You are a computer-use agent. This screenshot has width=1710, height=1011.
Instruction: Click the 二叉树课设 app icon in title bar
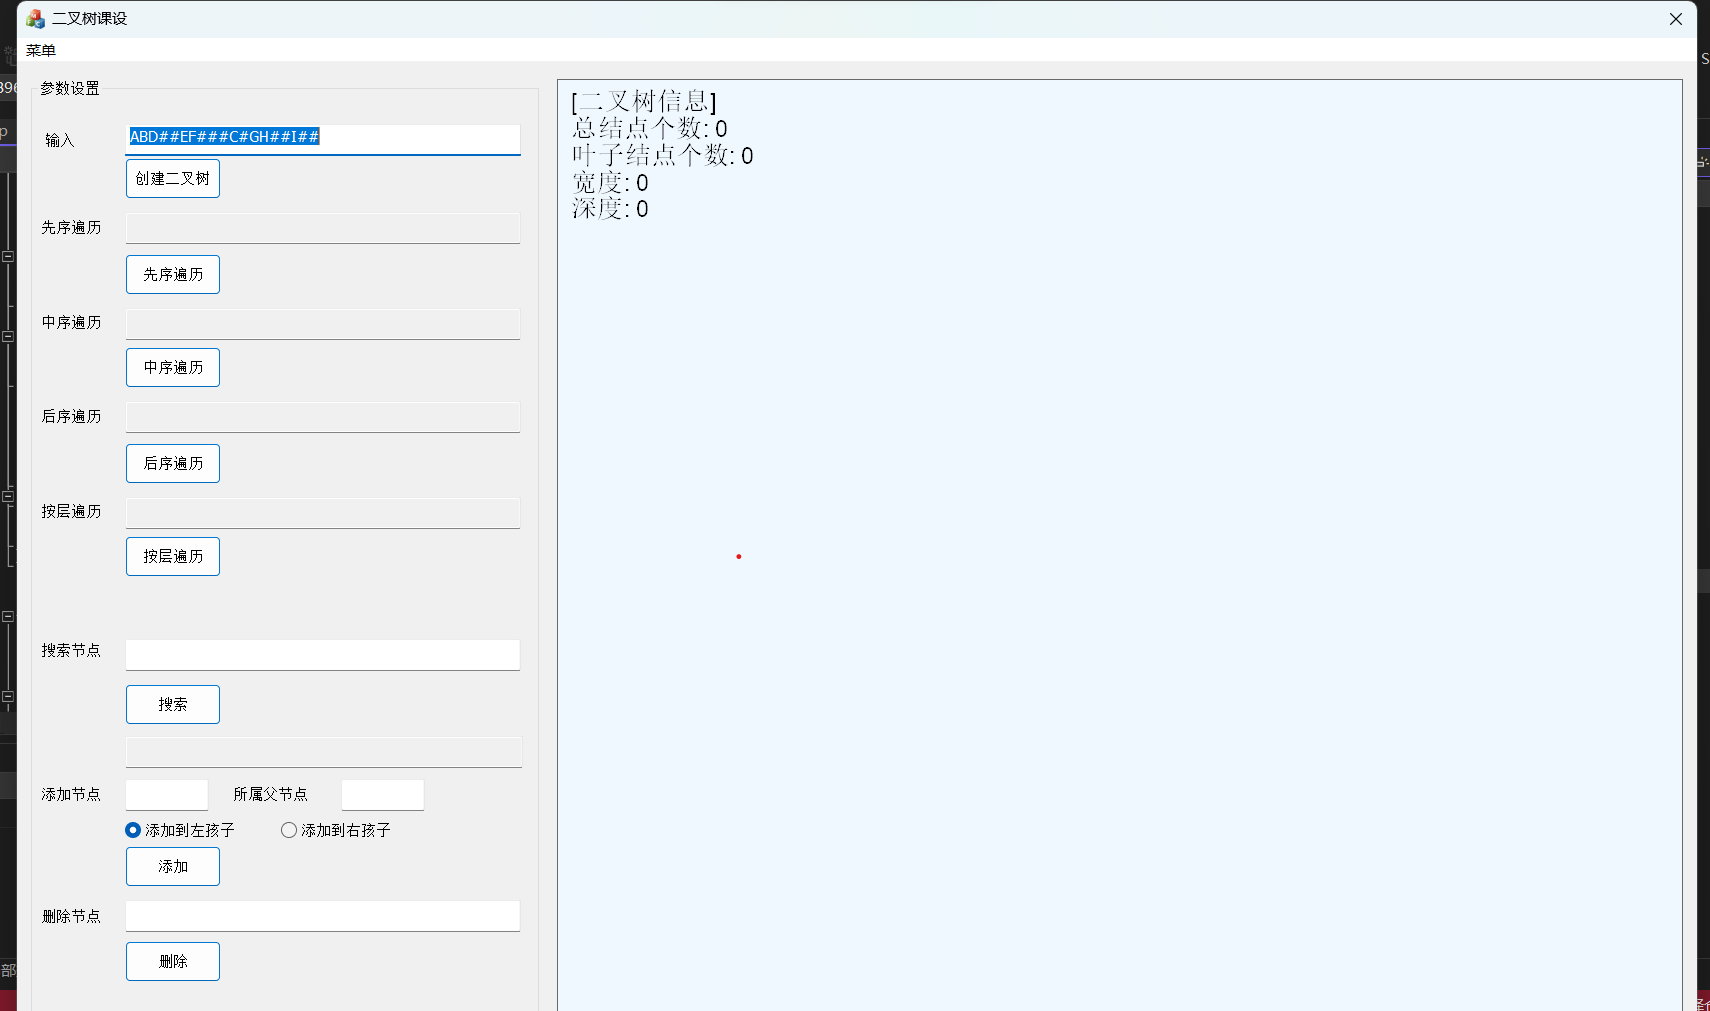35,19
